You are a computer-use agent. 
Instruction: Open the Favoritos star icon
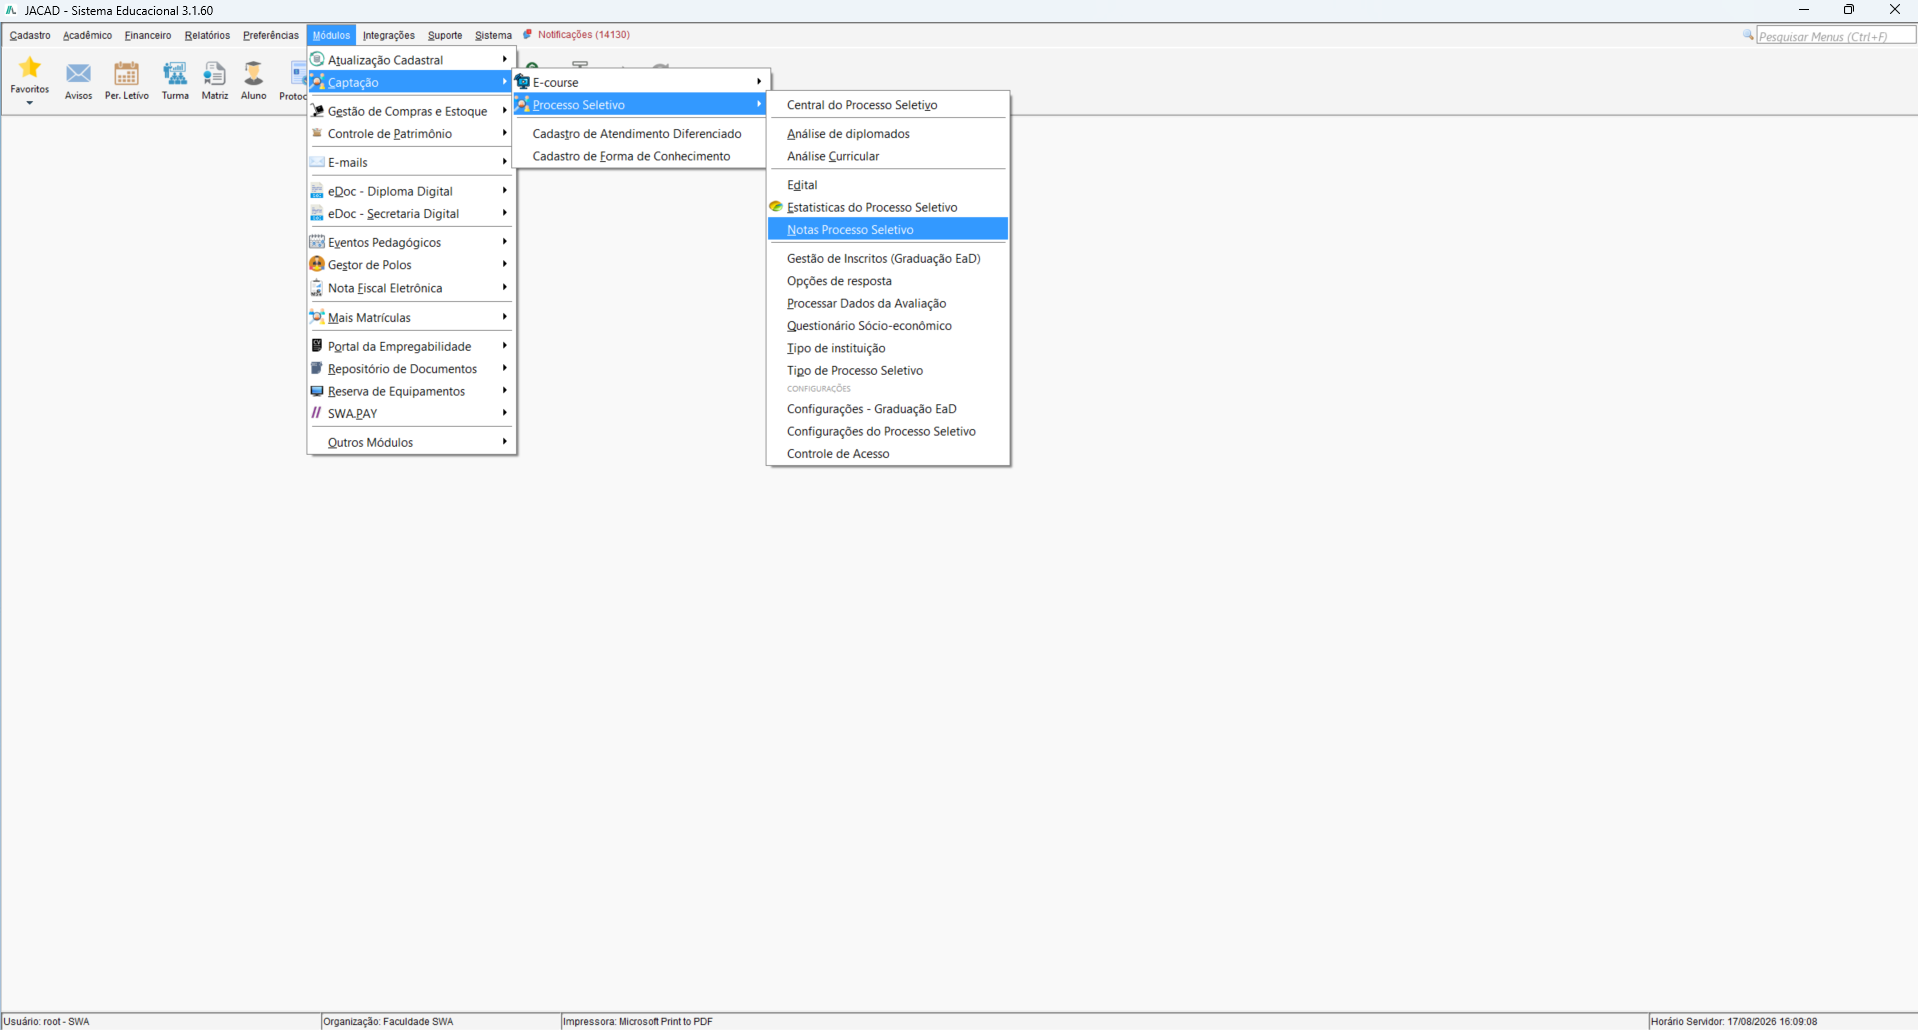pyautogui.click(x=30, y=68)
